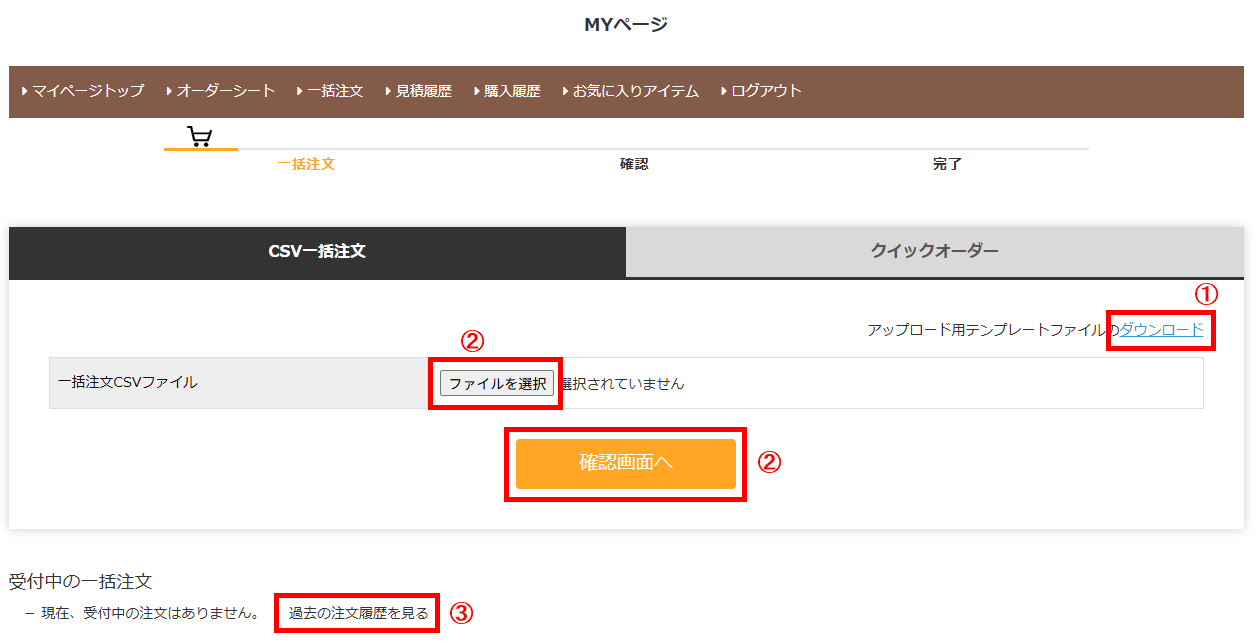The height and width of the screenshot is (643, 1258).
Task: Open 見積履歴 from the navigation bar
Action: (x=423, y=91)
